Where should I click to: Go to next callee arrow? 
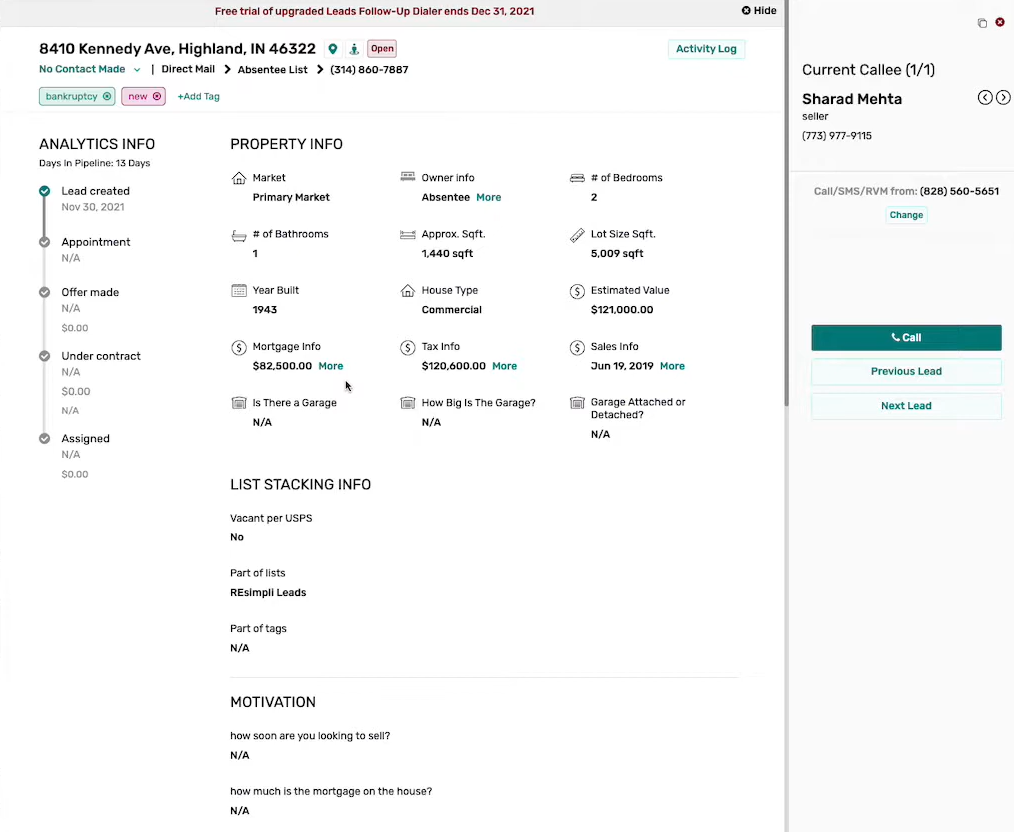pyautogui.click(x=1003, y=98)
